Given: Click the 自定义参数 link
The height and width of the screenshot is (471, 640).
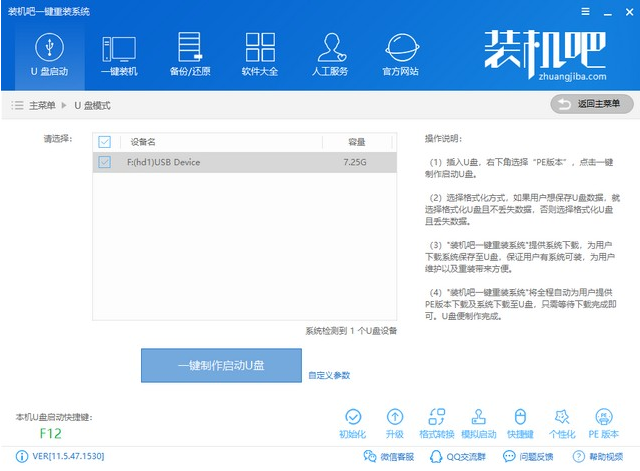Looking at the screenshot, I should click(x=329, y=375).
